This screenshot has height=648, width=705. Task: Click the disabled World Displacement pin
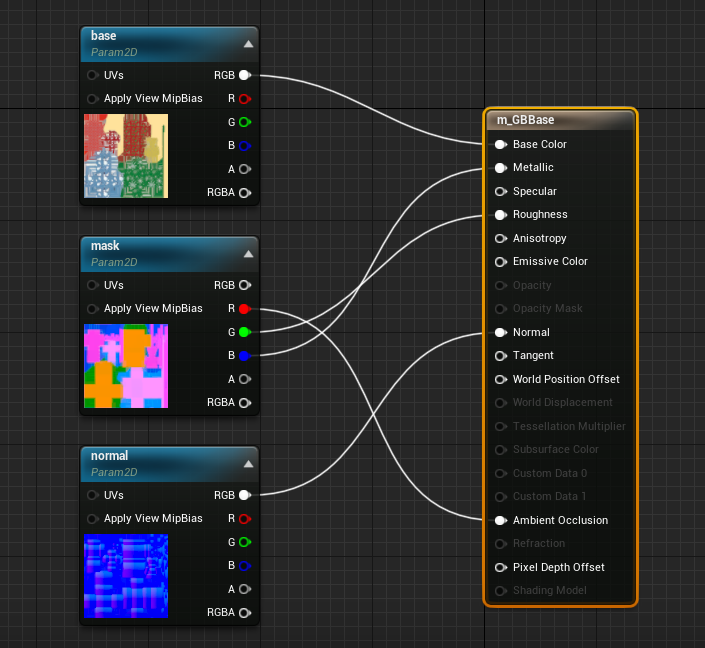click(501, 403)
